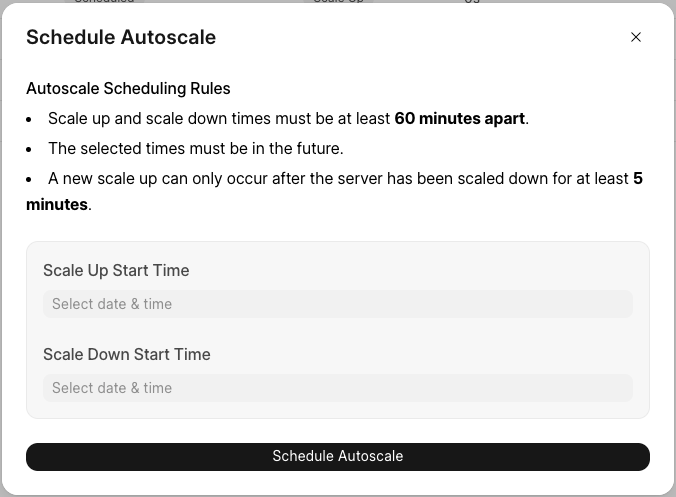Click the "Schedule Autoscale" dialog title
The width and height of the screenshot is (676, 497).
coord(121,38)
